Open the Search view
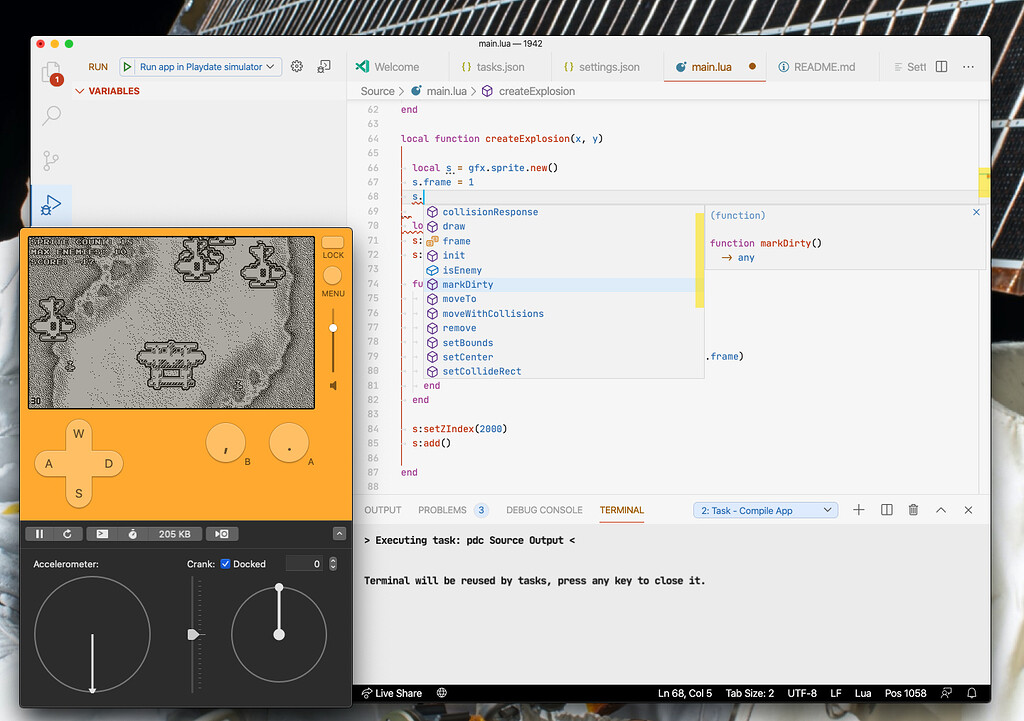Screen dimensions: 1024x721 50,116
